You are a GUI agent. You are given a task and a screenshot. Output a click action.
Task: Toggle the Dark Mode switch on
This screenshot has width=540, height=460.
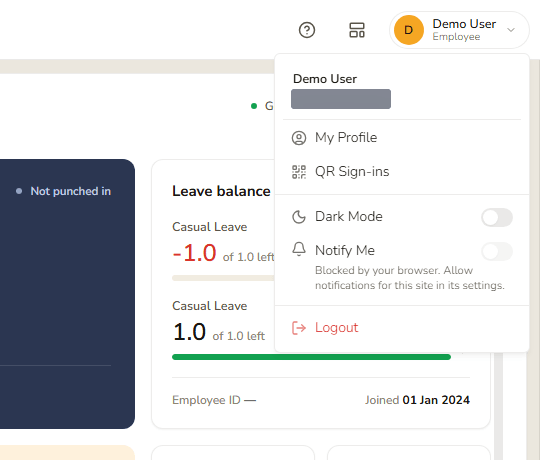[497, 217]
